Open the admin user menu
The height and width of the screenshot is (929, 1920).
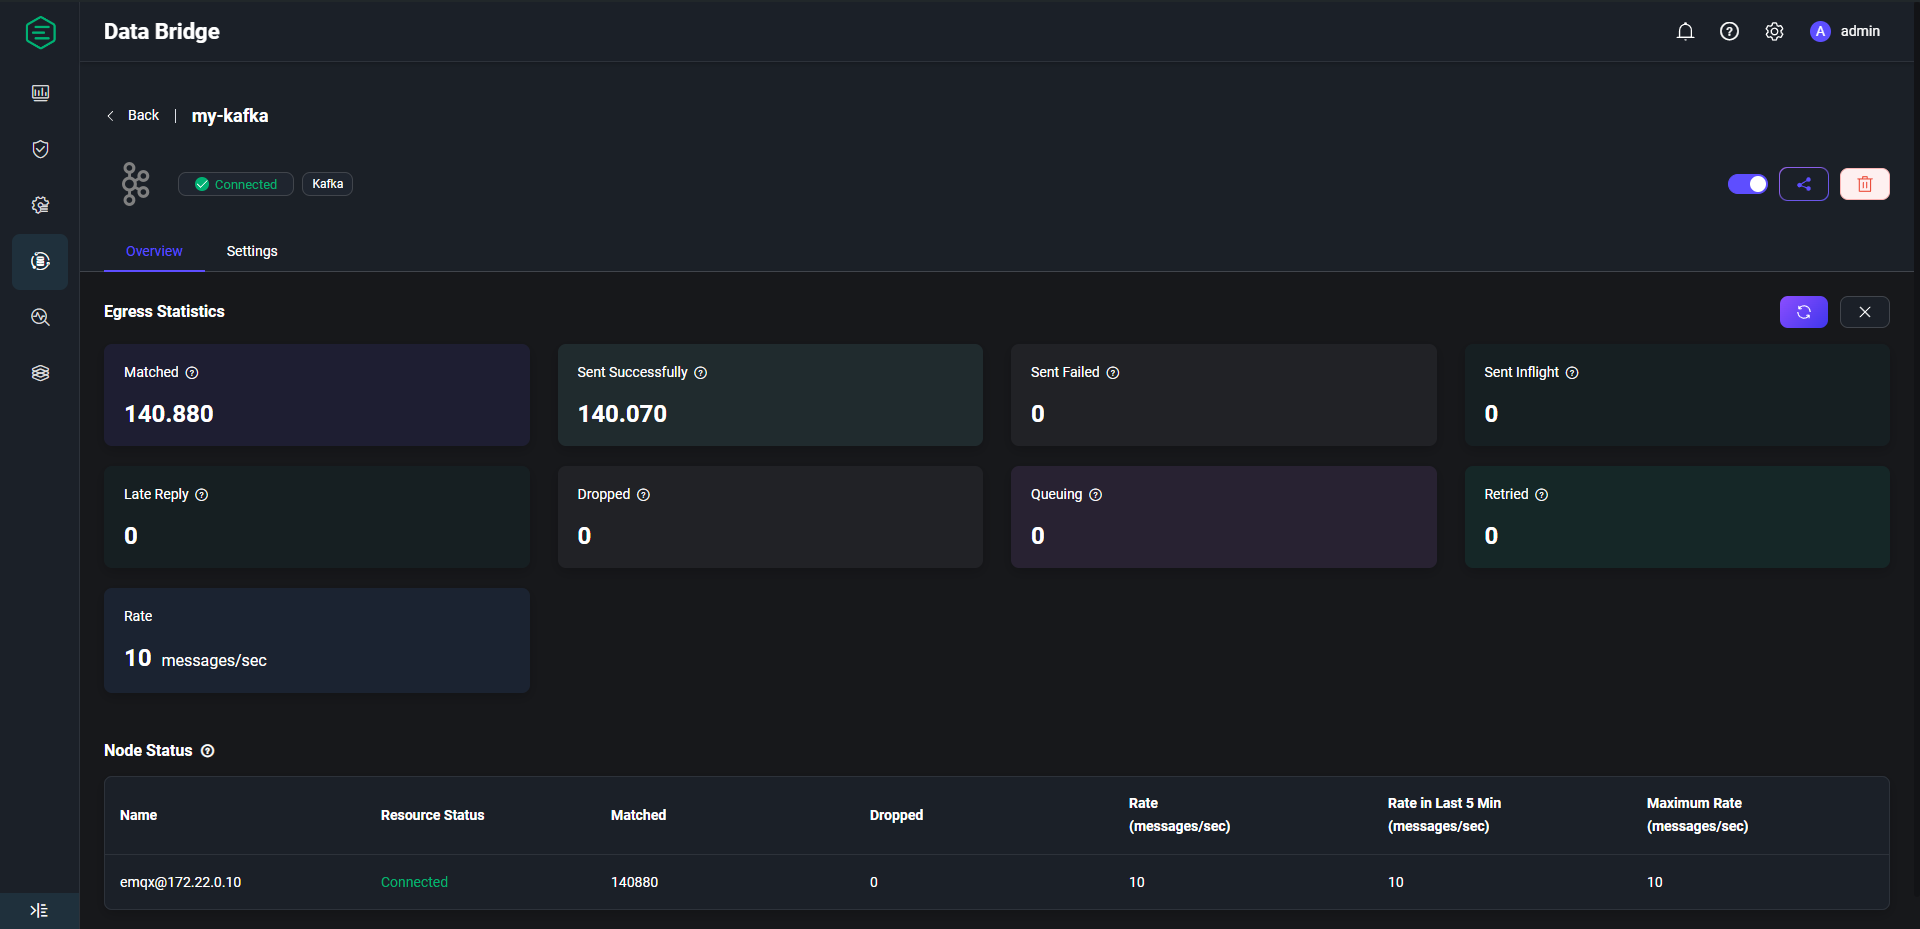[x=1845, y=32]
